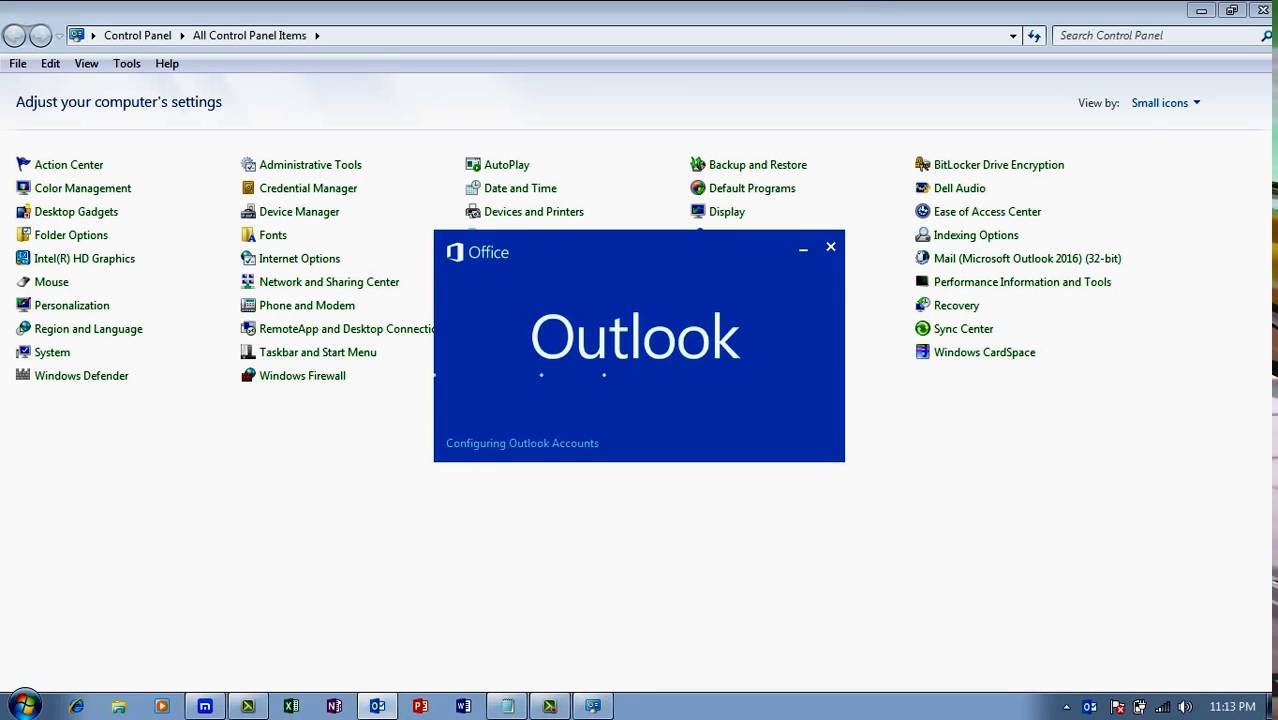Click the OneNote taskbar icon

click(334, 706)
